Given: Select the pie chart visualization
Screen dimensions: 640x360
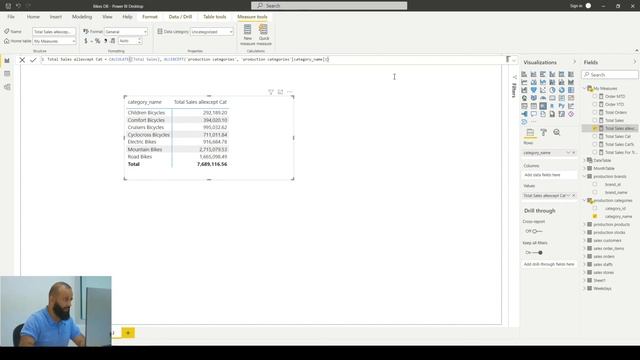Looking at the screenshot, I should [552, 90].
